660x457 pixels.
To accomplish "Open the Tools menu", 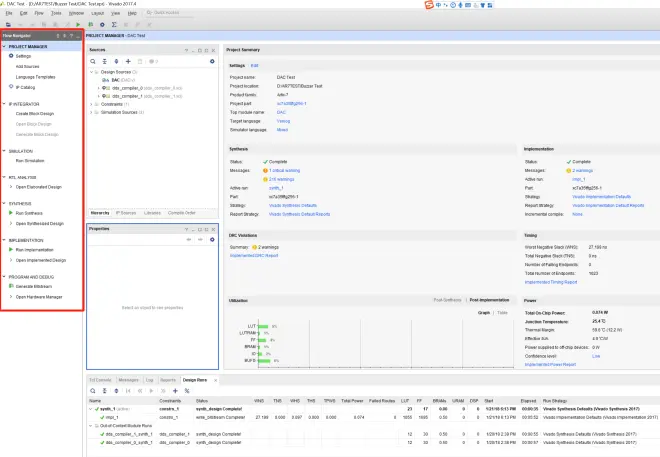I will (x=56, y=13).
